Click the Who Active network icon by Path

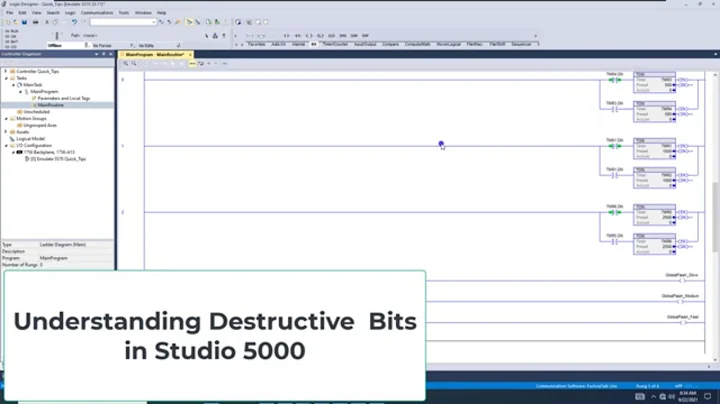[x=215, y=35]
